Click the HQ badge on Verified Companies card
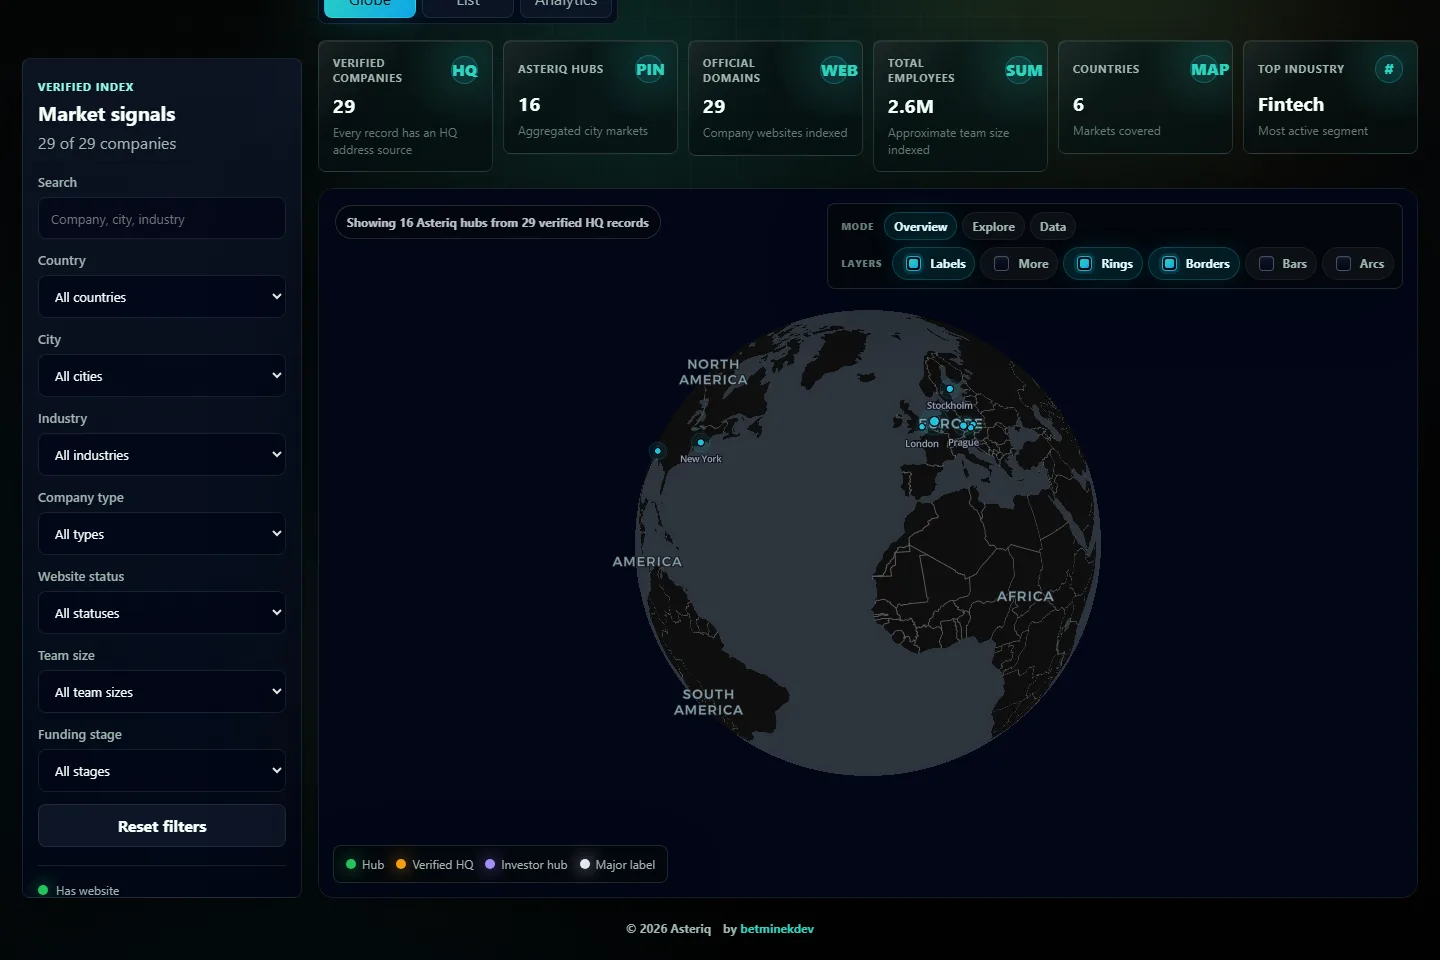The height and width of the screenshot is (960, 1440). coord(464,70)
